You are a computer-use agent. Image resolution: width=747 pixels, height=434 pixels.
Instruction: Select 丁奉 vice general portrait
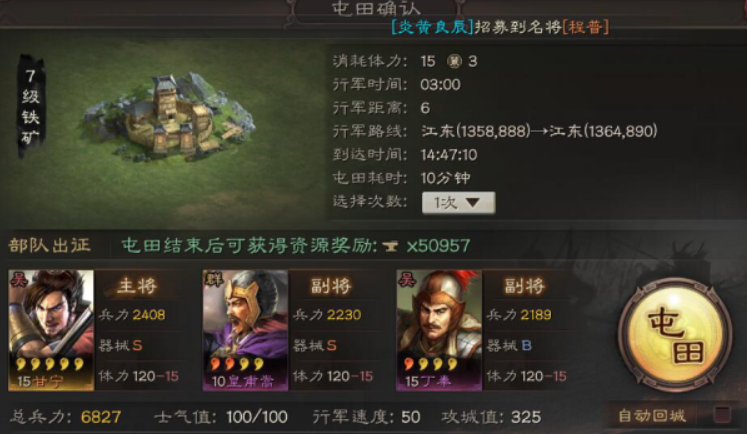click(x=439, y=330)
